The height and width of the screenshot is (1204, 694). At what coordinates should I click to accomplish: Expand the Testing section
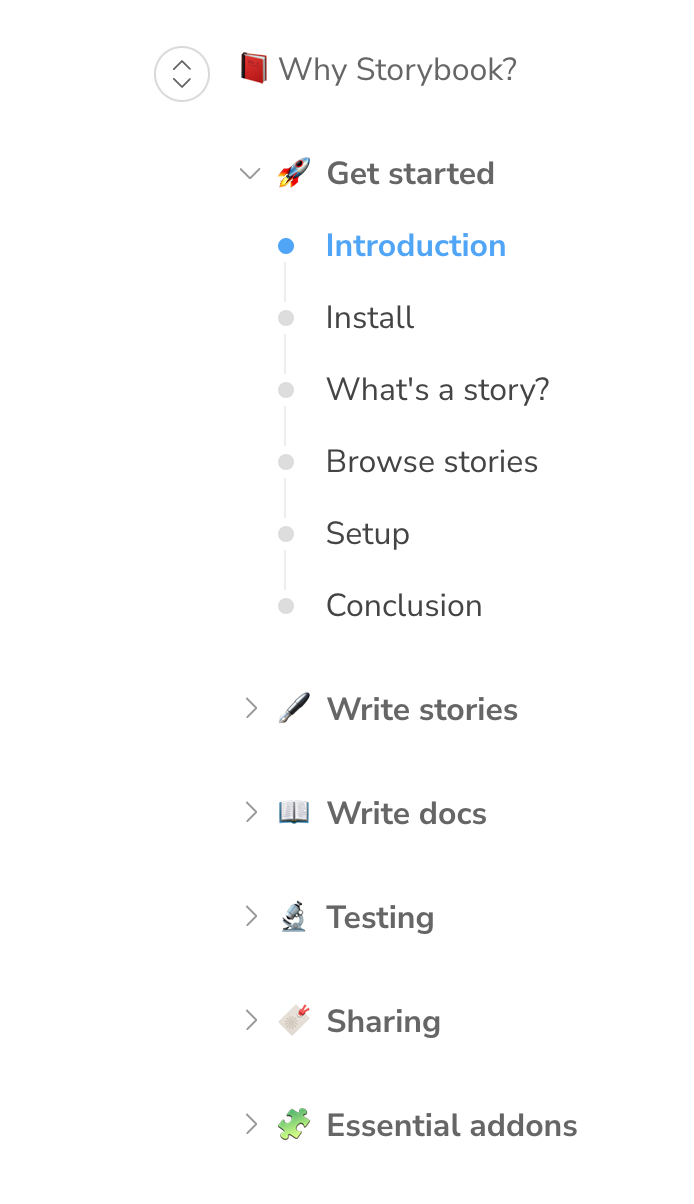coord(250,916)
